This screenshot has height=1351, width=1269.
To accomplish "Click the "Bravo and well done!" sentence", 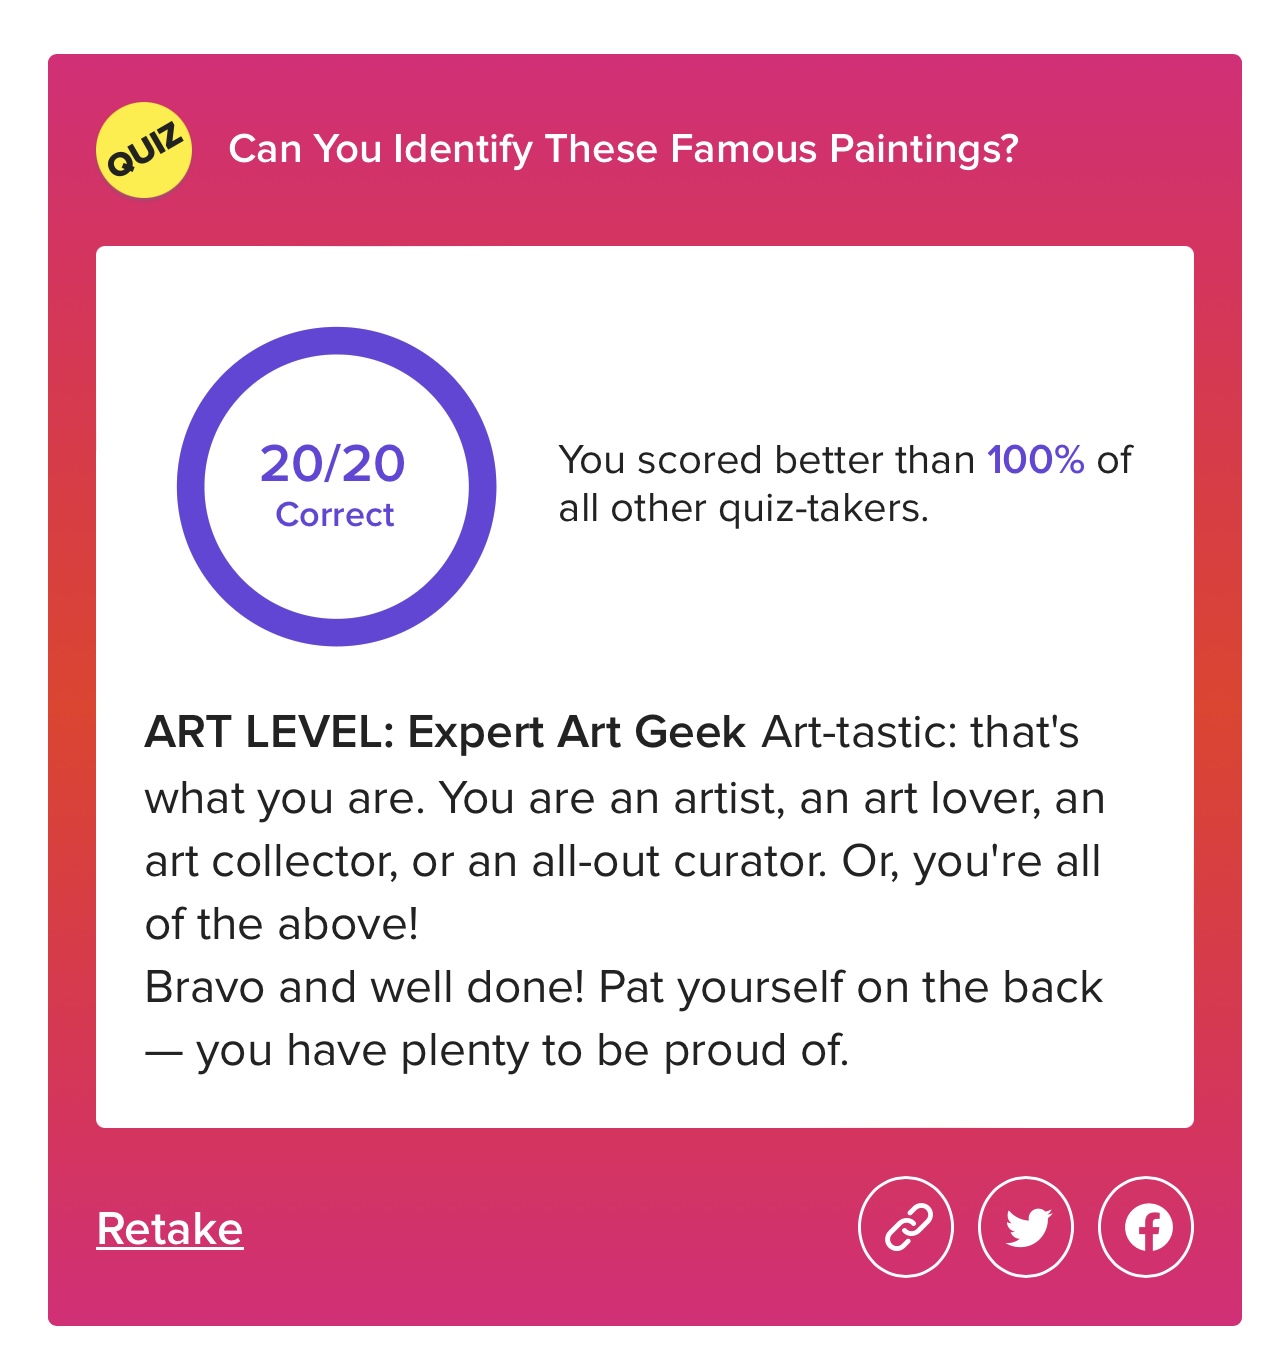I will click(364, 987).
